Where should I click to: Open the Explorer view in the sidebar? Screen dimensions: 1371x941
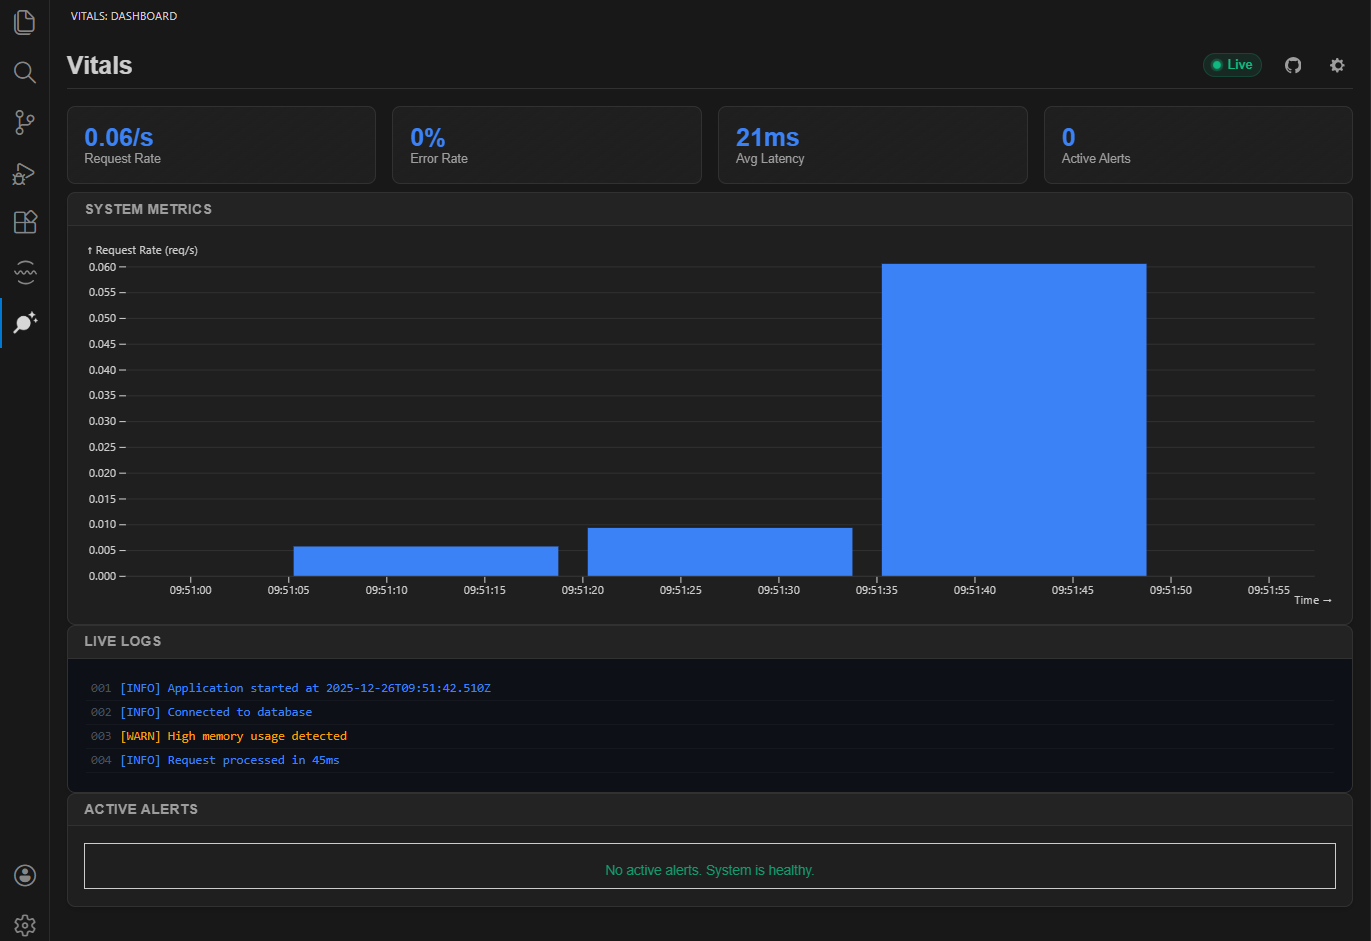(24, 22)
